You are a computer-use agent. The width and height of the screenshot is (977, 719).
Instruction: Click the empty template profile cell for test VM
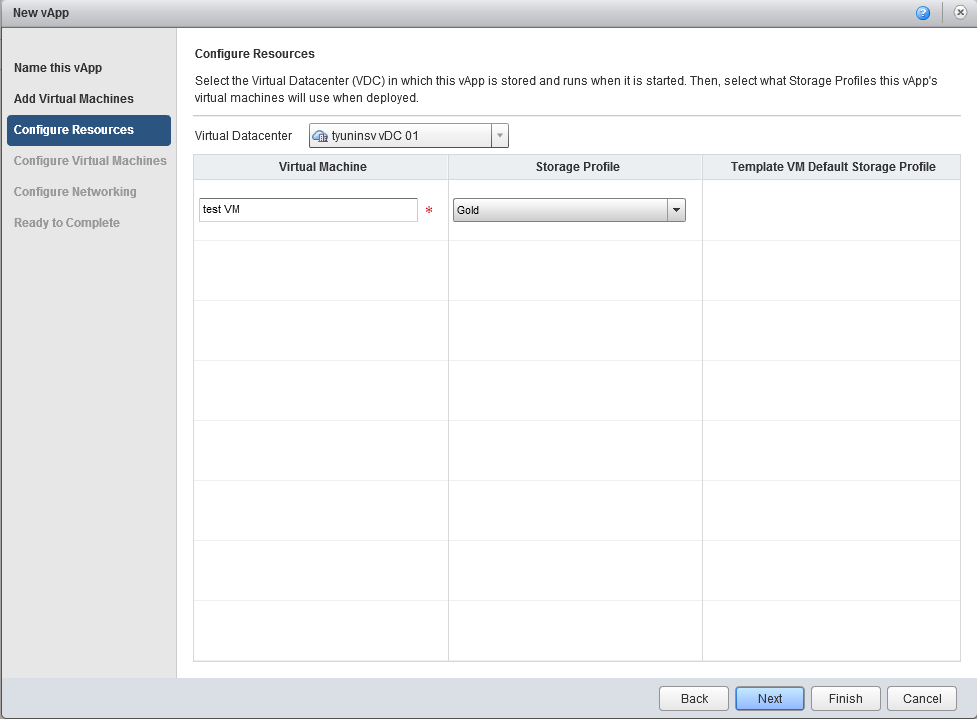click(832, 210)
